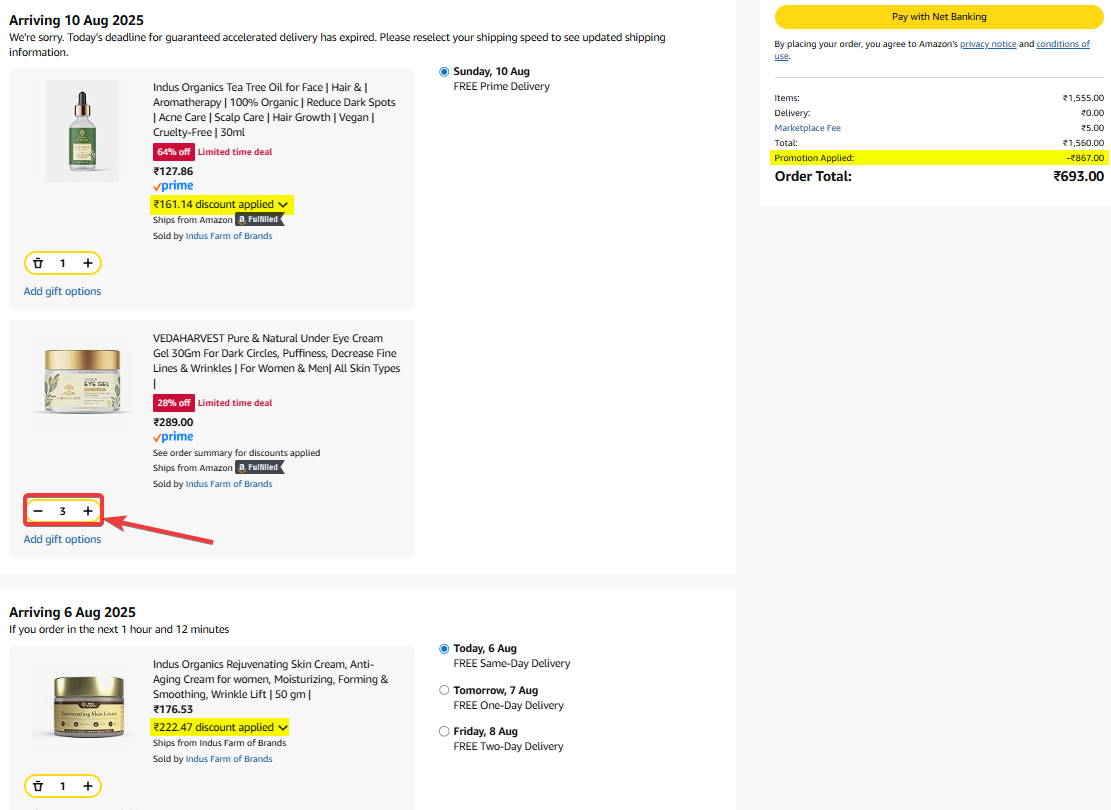Image resolution: width=1111 pixels, height=810 pixels.
Task: Increase Rejuvenating Skin Cream quantity with plus icon
Action: (88, 786)
